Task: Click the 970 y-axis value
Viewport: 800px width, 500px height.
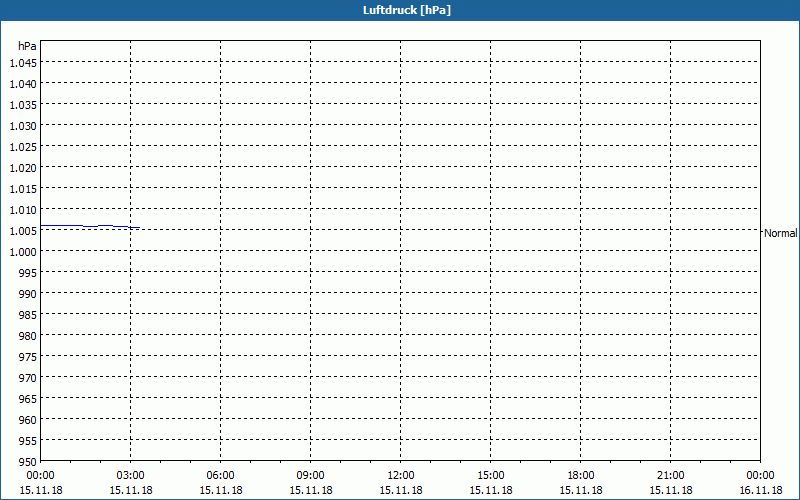Action: click(28, 378)
